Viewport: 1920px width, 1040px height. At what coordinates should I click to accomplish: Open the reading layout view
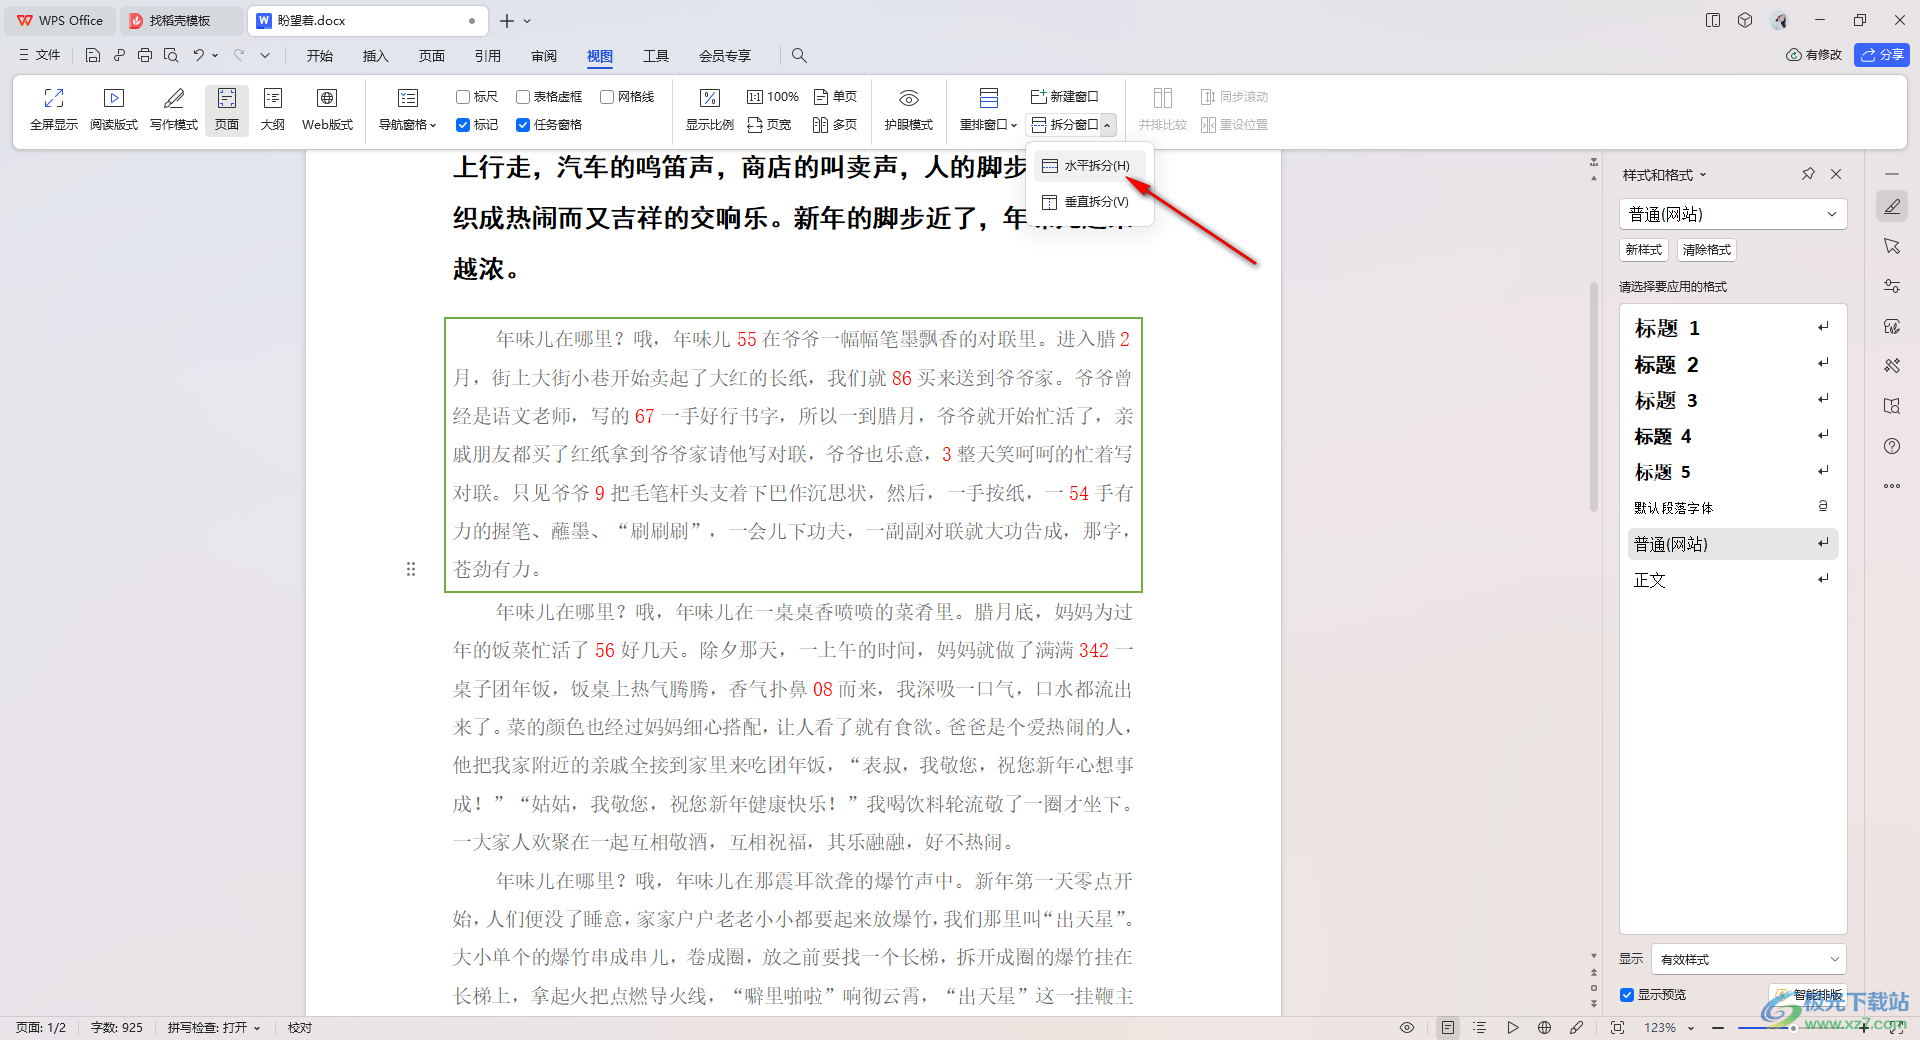pos(114,109)
